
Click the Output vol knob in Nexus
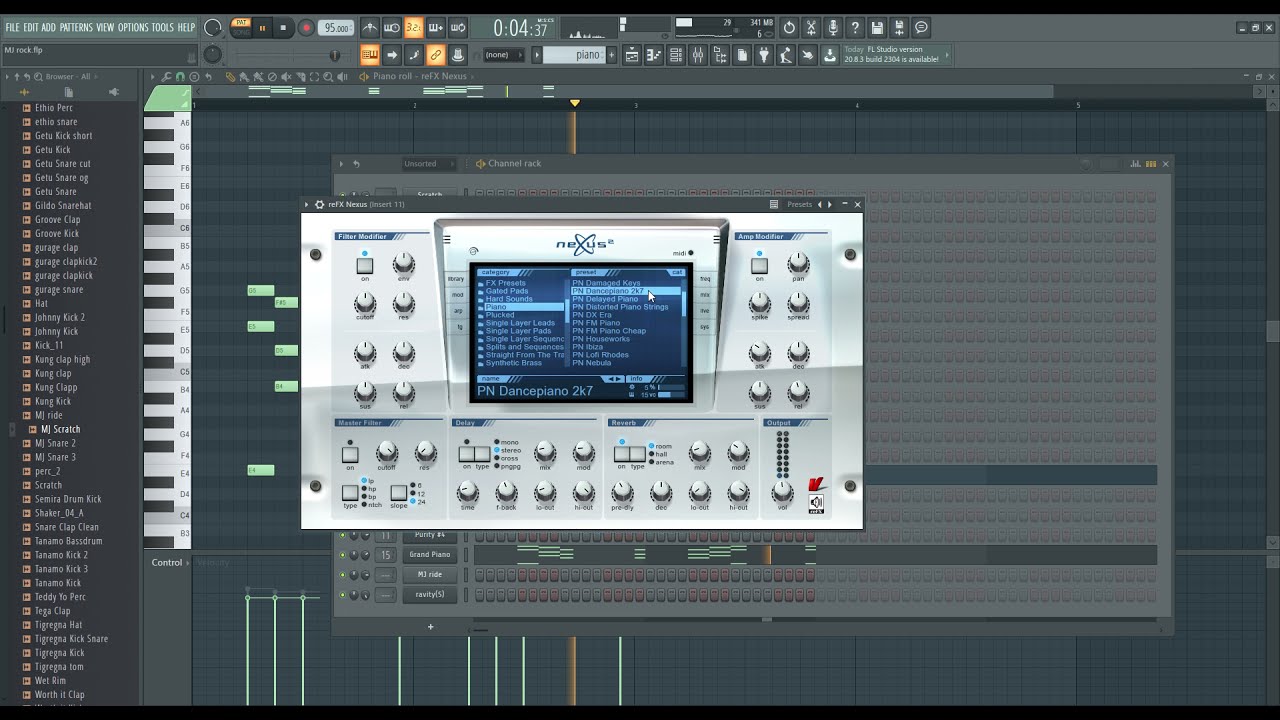pyautogui.click(x=783, y=491)
